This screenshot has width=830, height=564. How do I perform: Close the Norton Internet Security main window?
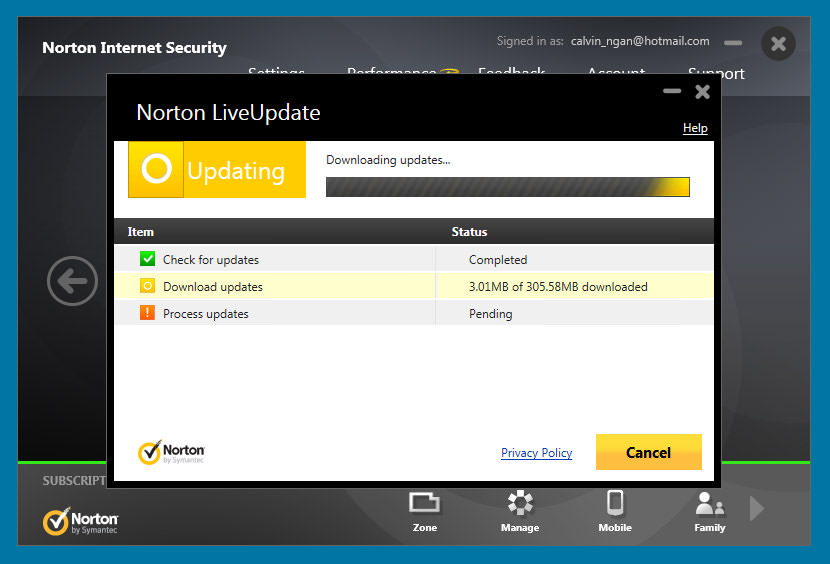(778, 43)
